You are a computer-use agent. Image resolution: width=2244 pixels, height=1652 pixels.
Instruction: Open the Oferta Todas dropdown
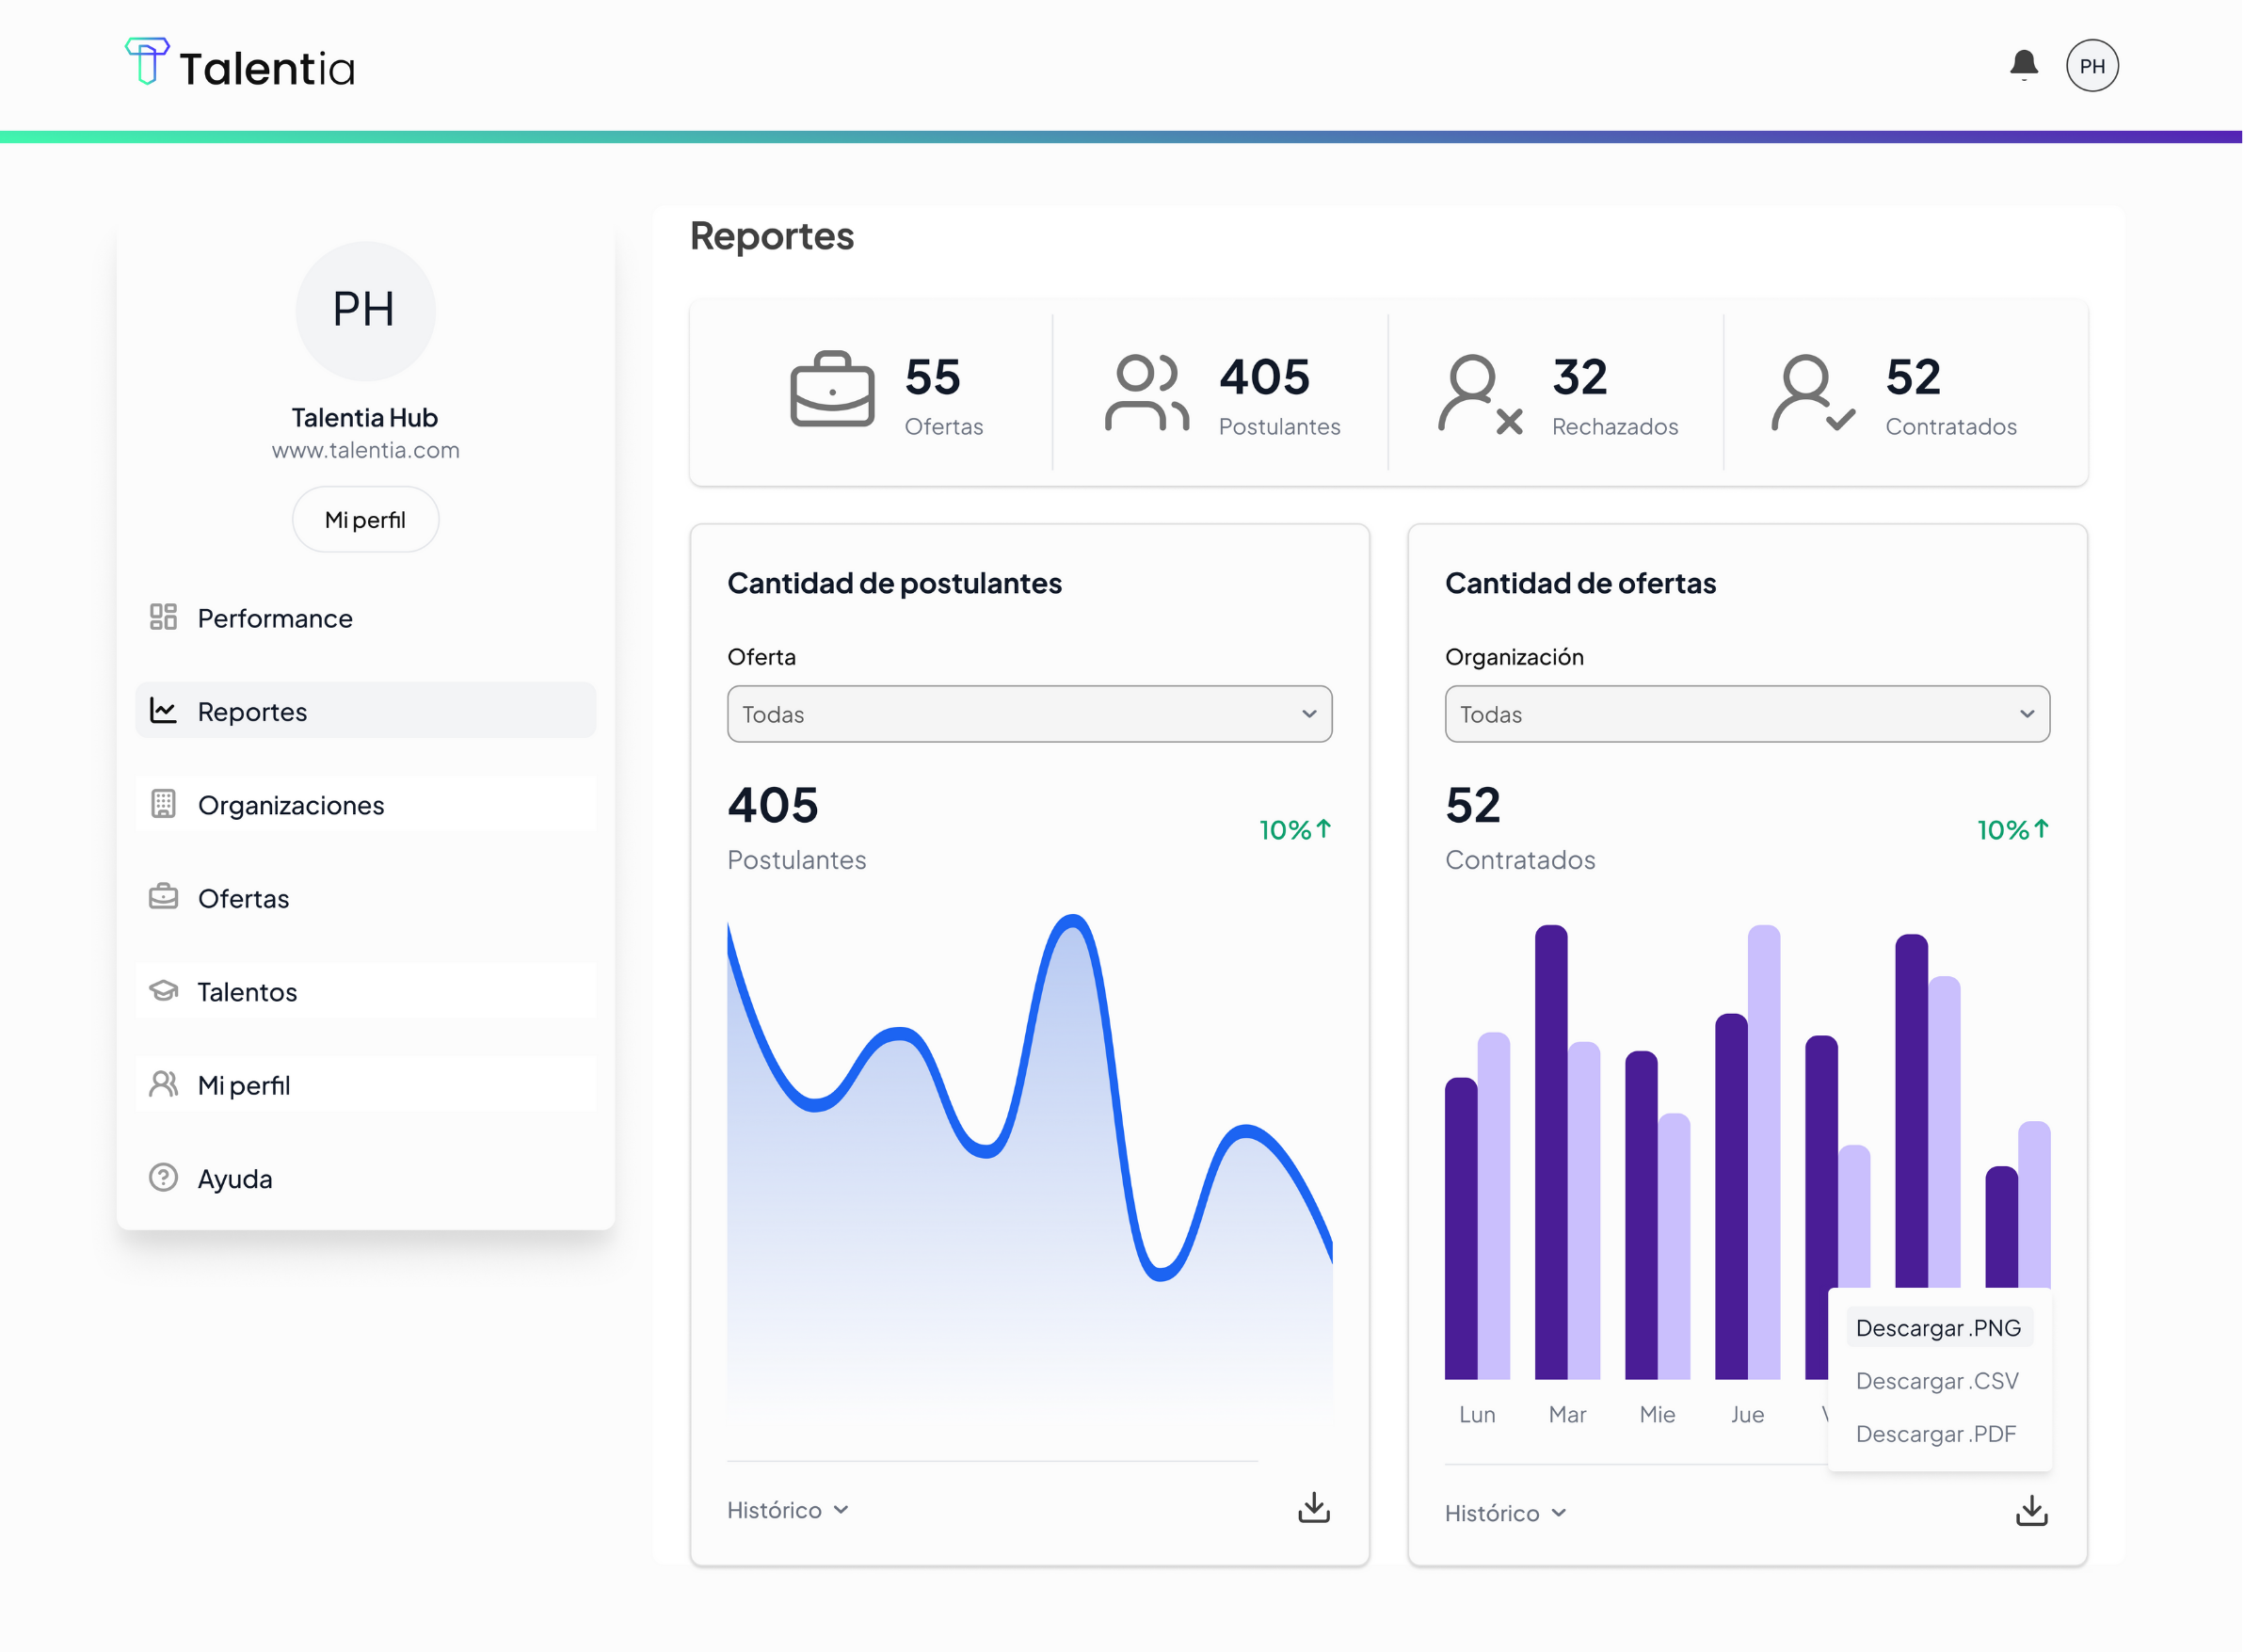[x=1029, y=714]
